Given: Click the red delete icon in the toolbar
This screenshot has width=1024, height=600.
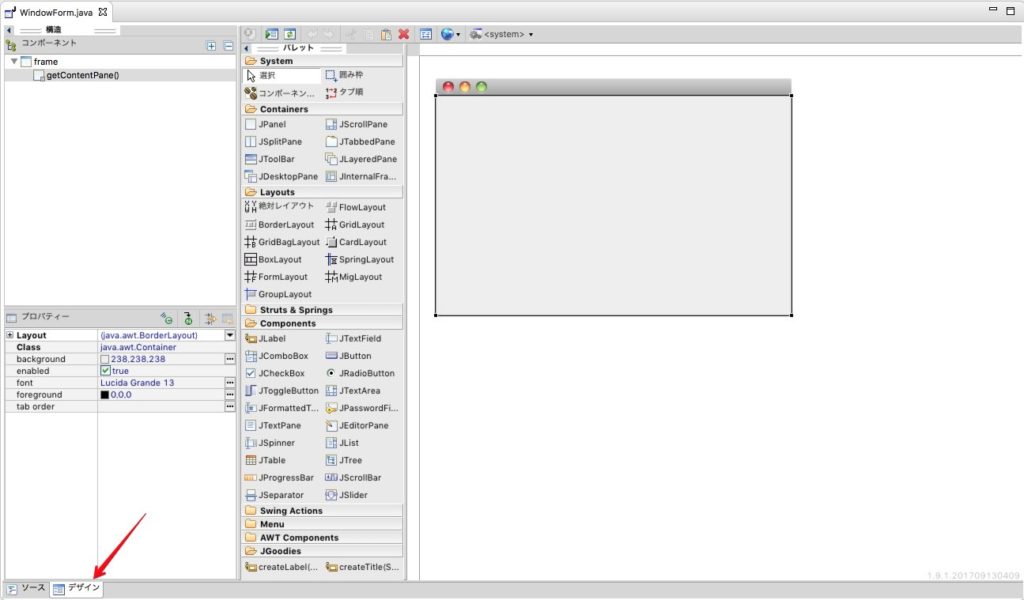Looking at the screenshot, I should 403,33.
